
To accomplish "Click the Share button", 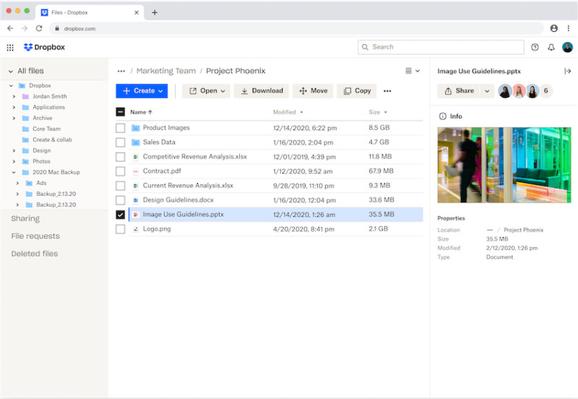I will (x=459, y=91).
